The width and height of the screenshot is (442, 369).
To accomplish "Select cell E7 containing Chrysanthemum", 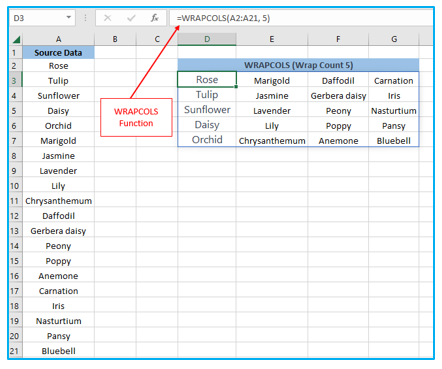I will (272, 140).
